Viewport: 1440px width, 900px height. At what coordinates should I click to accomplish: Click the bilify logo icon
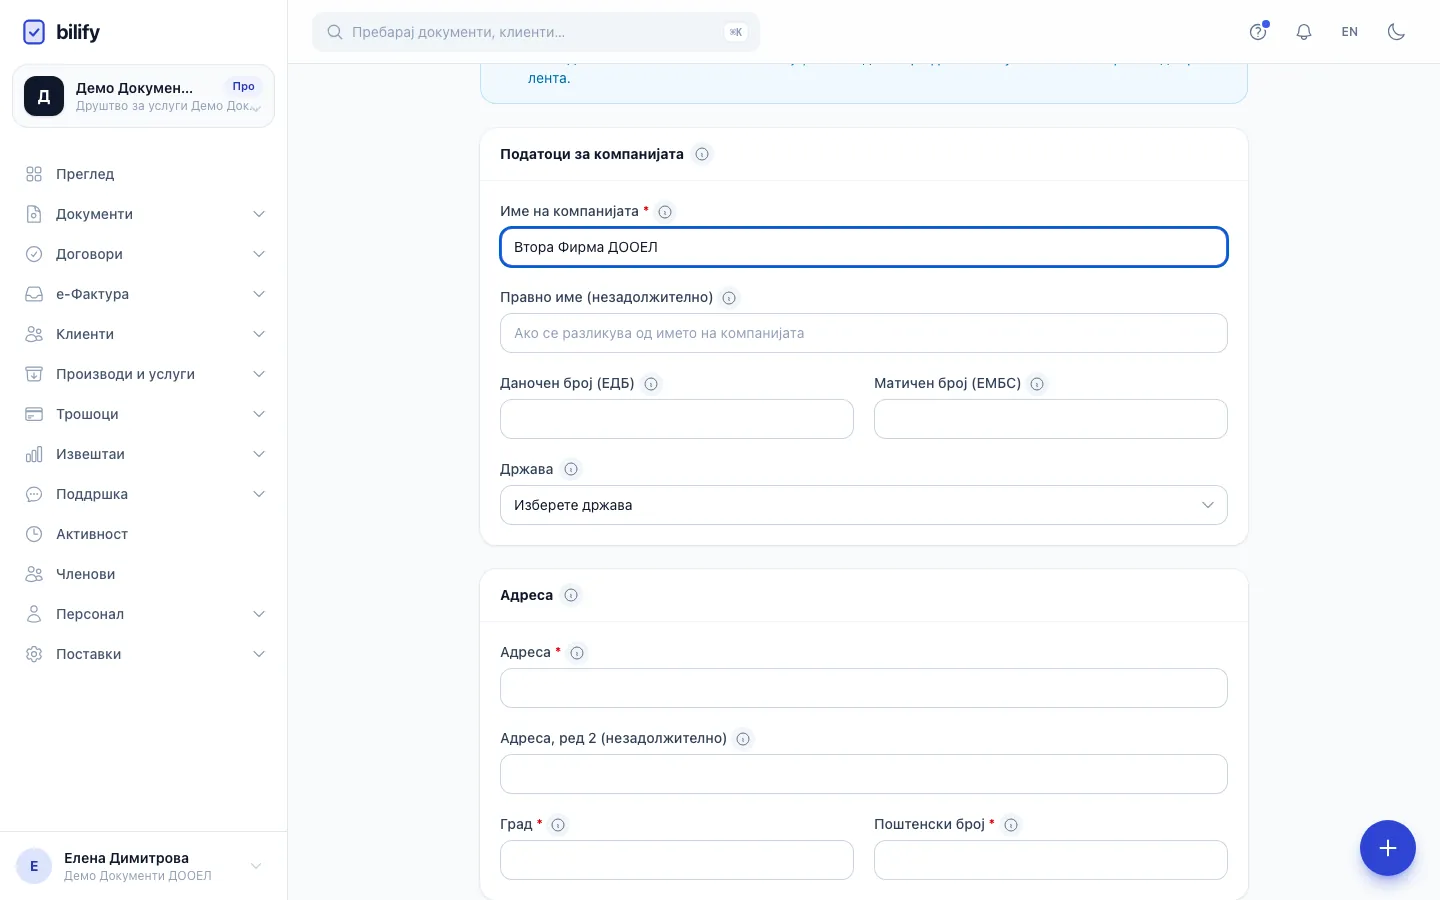[x=34, y=32]
